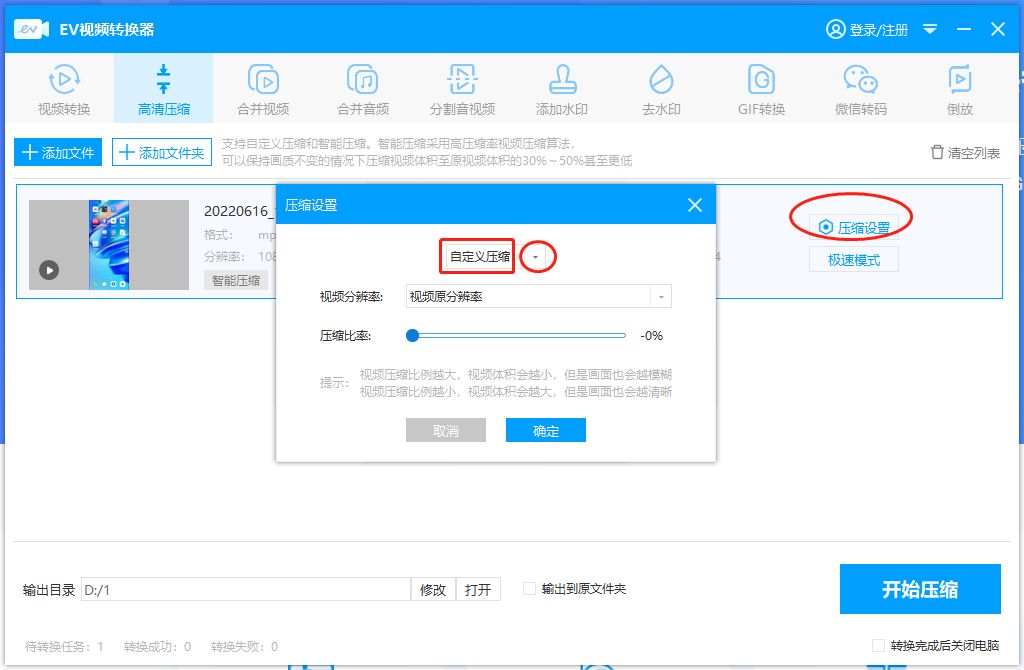Expand the 自定义压缩 mode dropdown
Viewport: 1024px width, 670px height.
(x=537, y=256)
